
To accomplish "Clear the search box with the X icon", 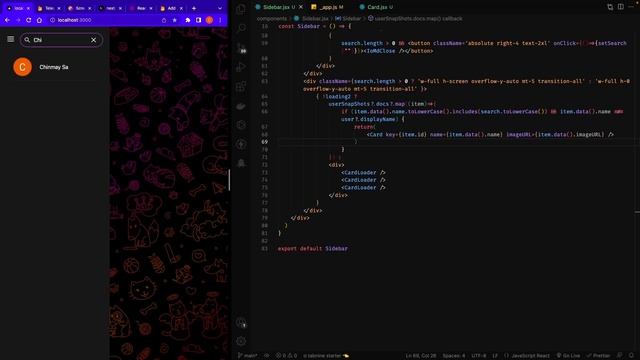I will pos(93,40).
